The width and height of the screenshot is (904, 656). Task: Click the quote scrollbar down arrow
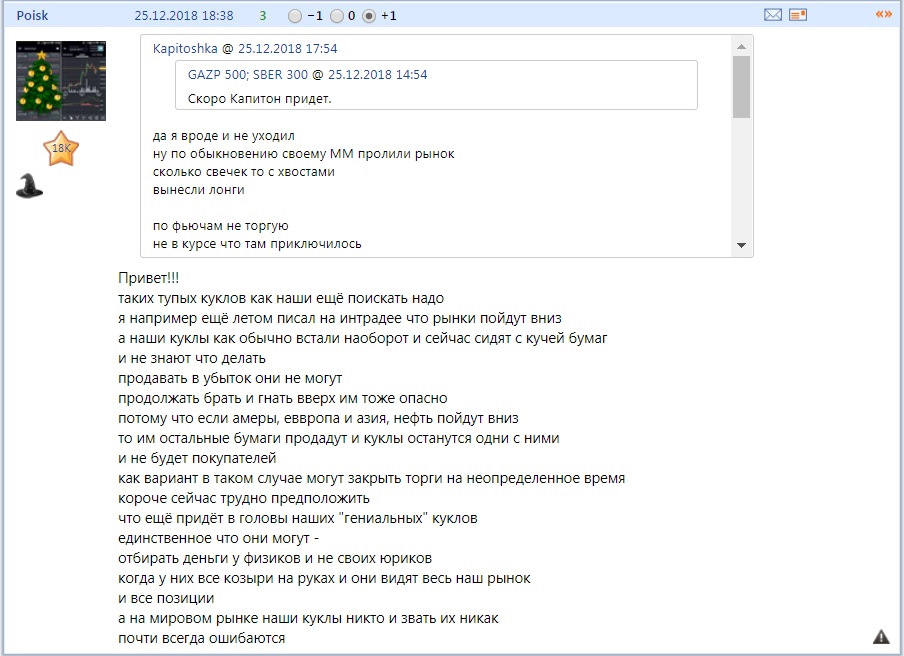(741, 245)
